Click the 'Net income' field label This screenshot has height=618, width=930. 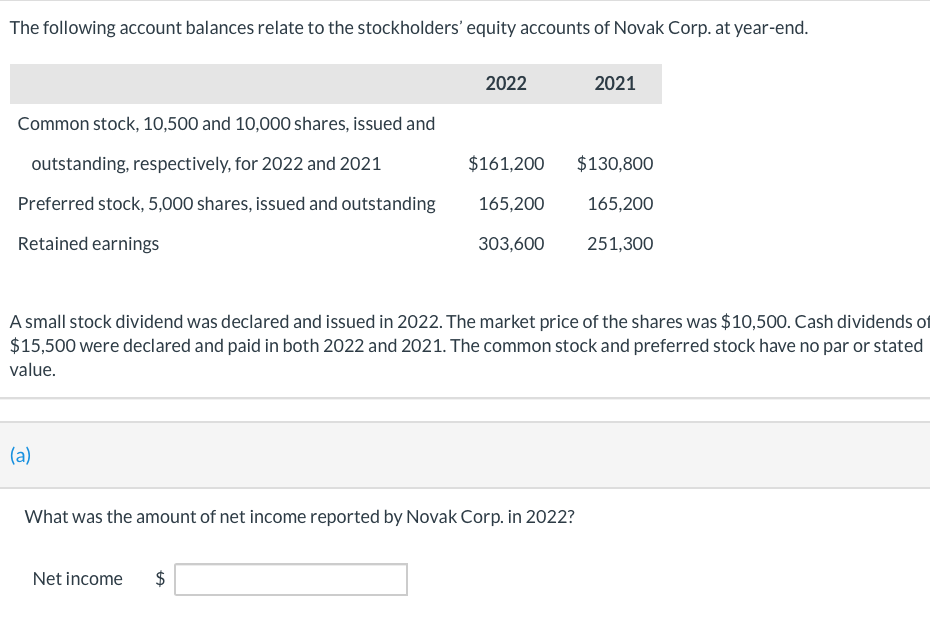78,579
